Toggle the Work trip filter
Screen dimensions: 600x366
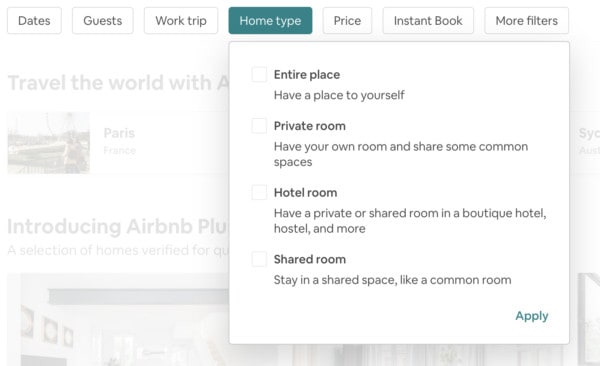(x=181, y=21)
